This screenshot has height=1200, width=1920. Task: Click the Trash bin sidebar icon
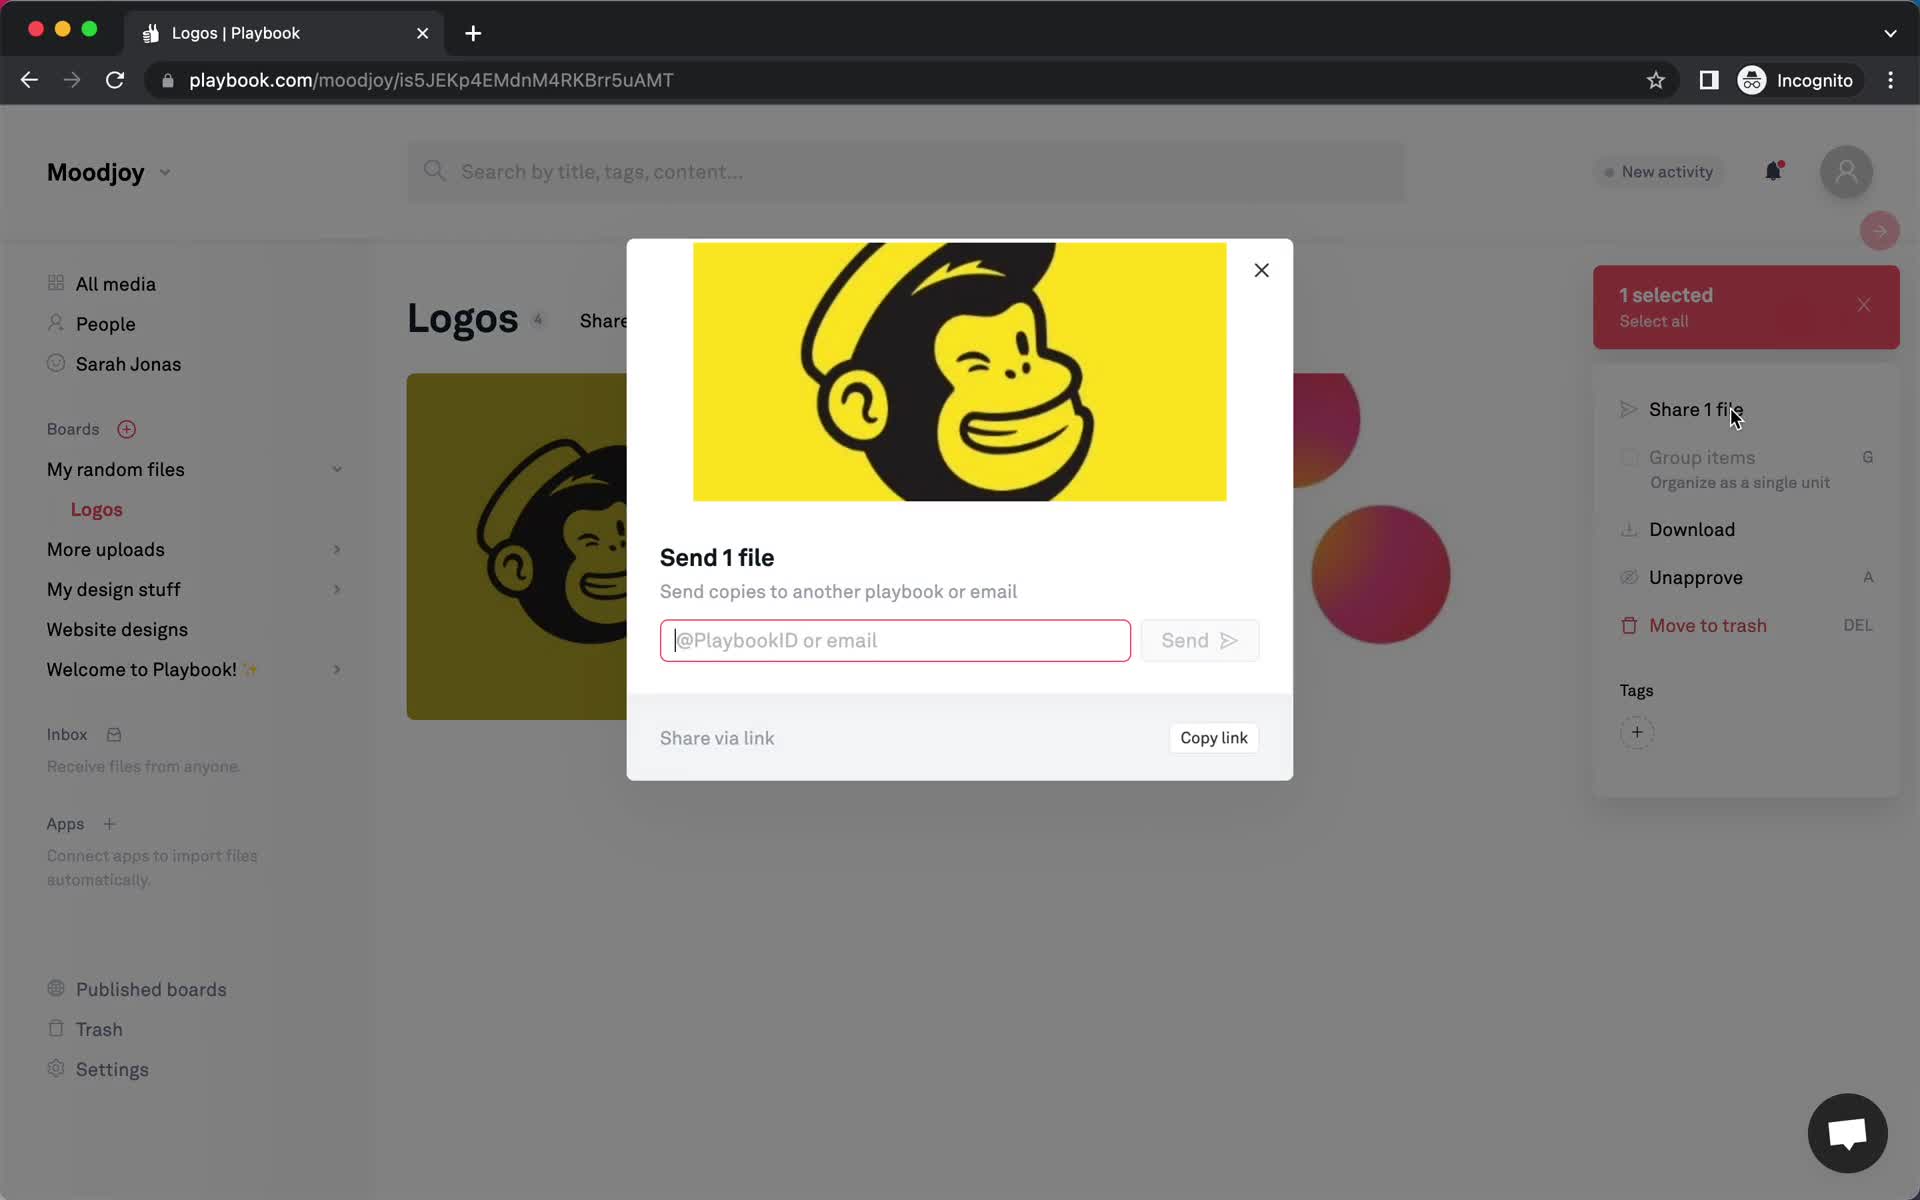(x=56, y=1028)
